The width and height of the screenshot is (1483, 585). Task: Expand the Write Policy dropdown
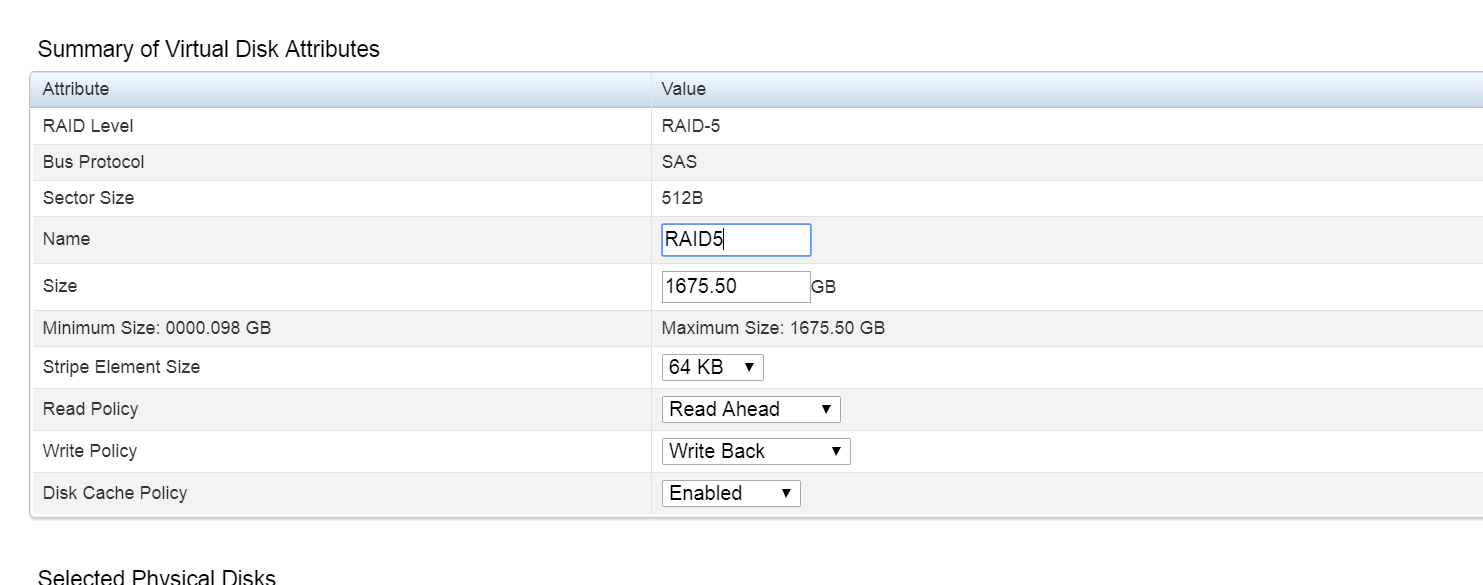(x=755, y=451)
